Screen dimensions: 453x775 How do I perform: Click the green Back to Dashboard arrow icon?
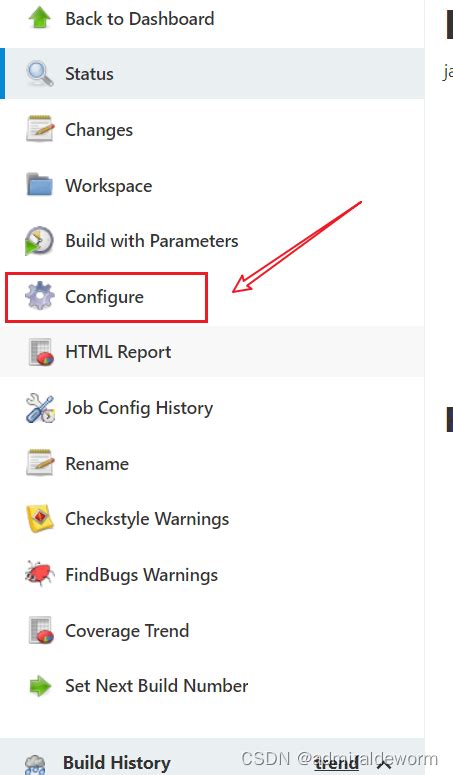[x=40, y=18]
